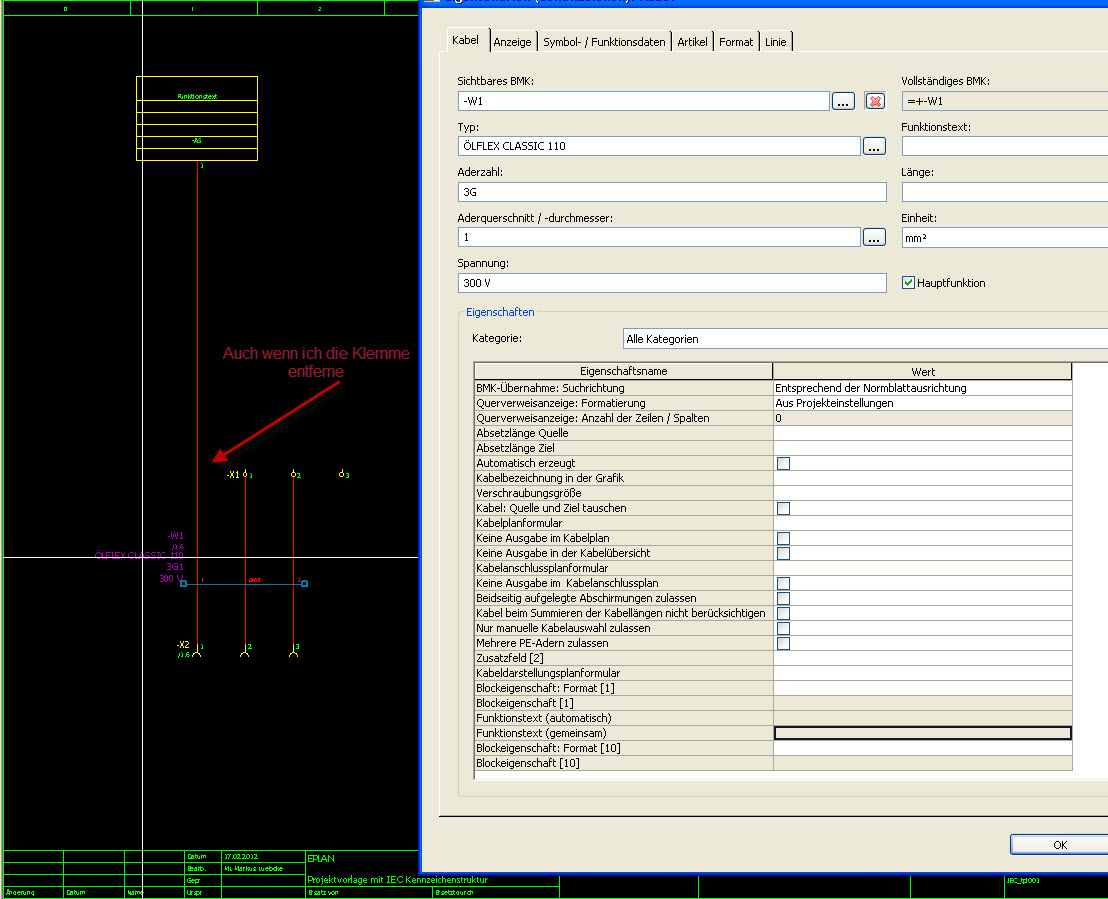The height and width of the screenshot is (899, 1108).
Task: Click the Eigenschaftsname column header
Action: pos(623,372)
